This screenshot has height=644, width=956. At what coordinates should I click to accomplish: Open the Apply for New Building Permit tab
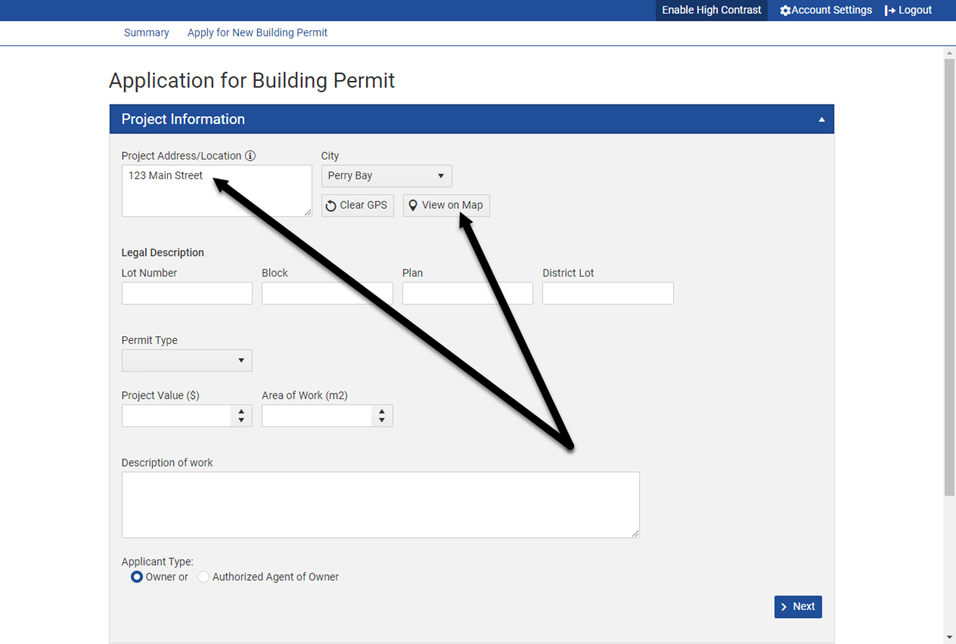click(x=257, y=32)
